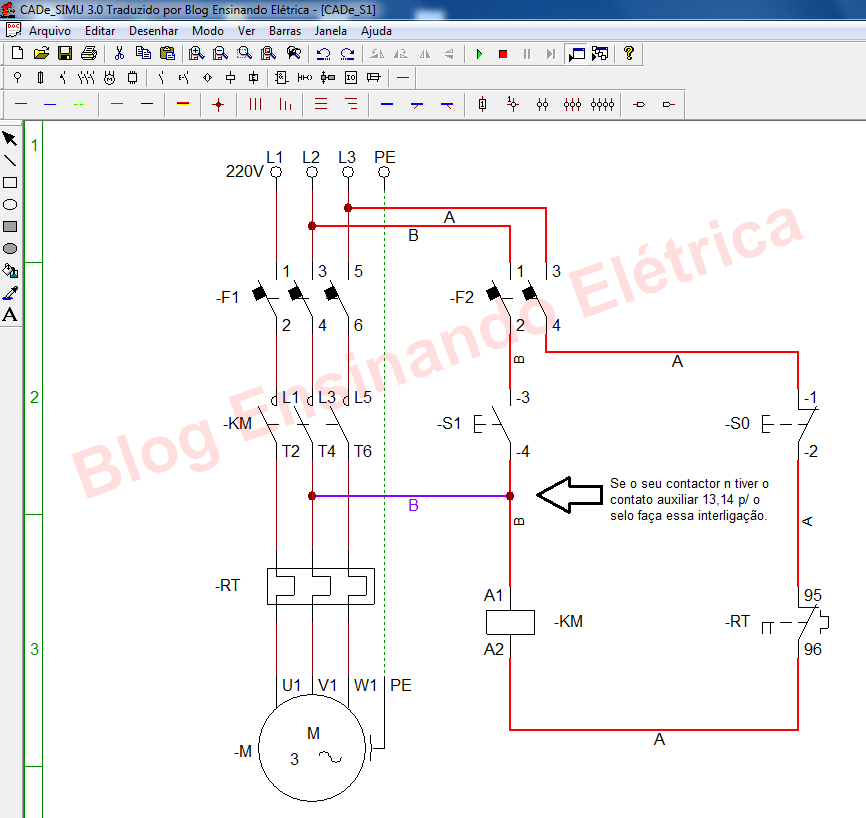This screenshot has height=818, width=866.
Task: Start the simulation with the green play button
Action: coord(480,54)
